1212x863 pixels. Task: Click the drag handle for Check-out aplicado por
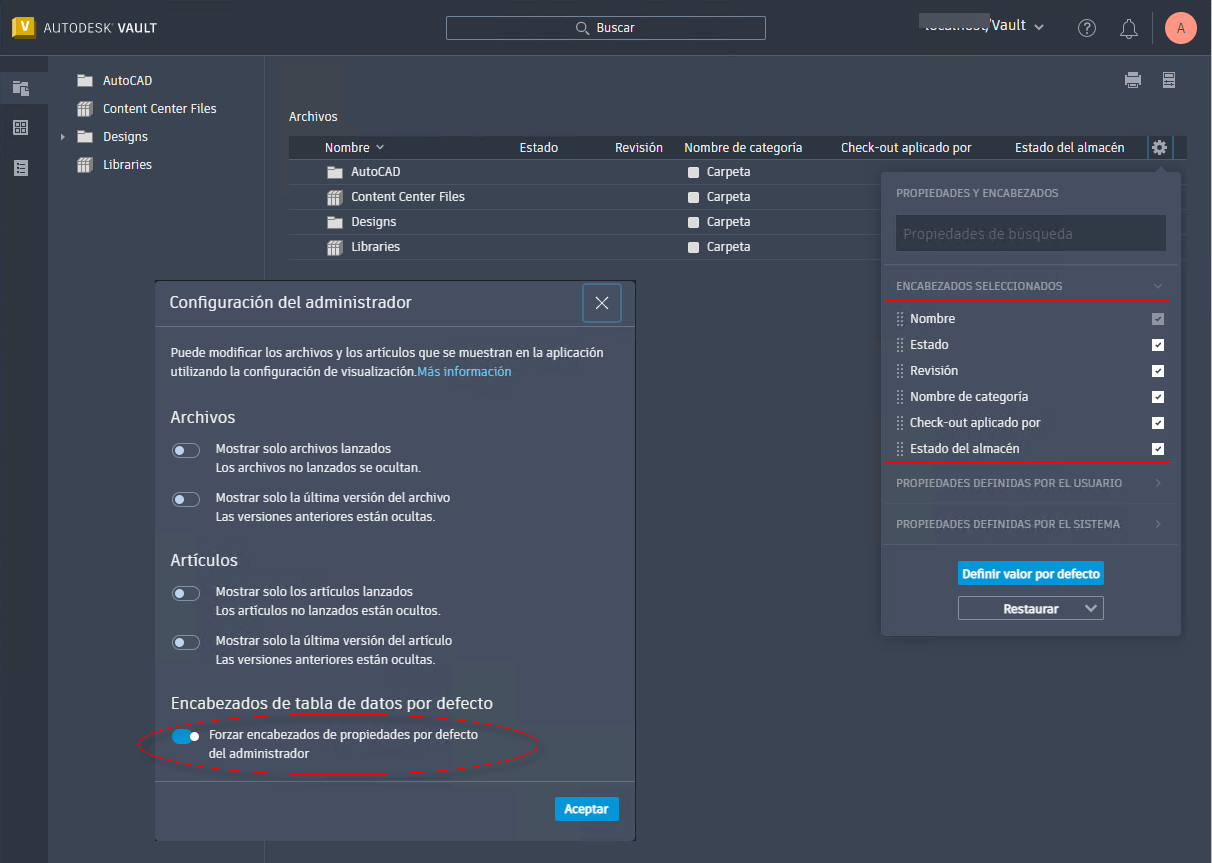[x=900, y=423]
